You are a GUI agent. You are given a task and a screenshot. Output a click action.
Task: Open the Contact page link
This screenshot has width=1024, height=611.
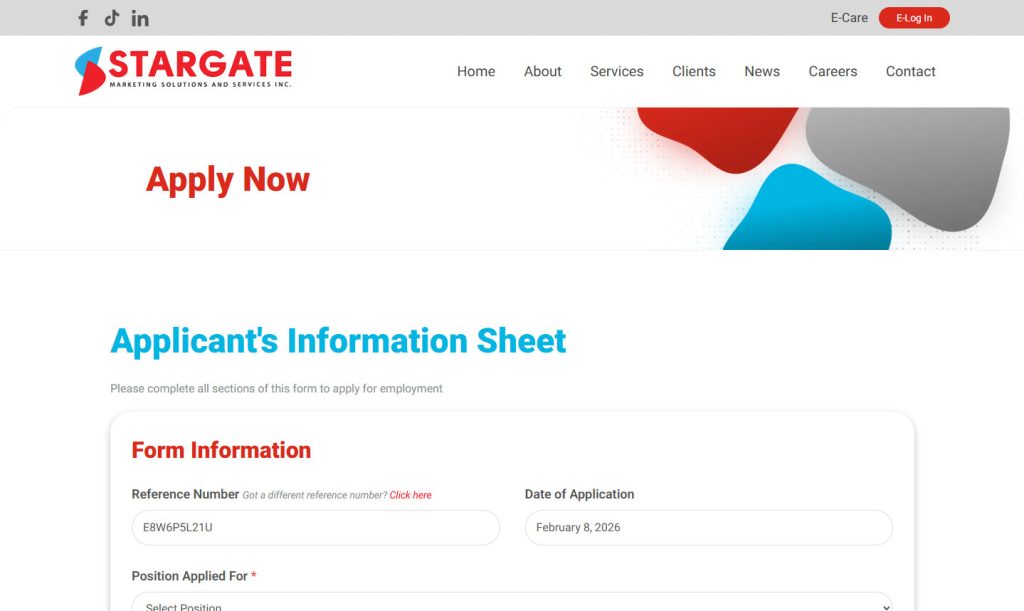click(x=911, y=71)
